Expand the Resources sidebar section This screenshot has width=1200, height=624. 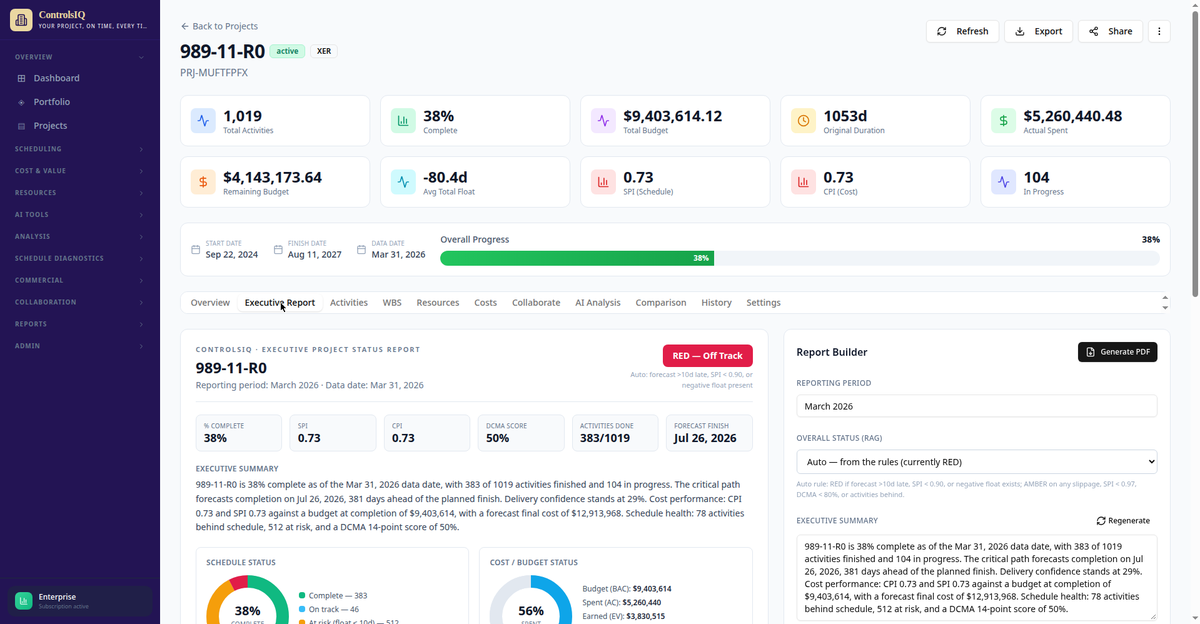[80, 192]
